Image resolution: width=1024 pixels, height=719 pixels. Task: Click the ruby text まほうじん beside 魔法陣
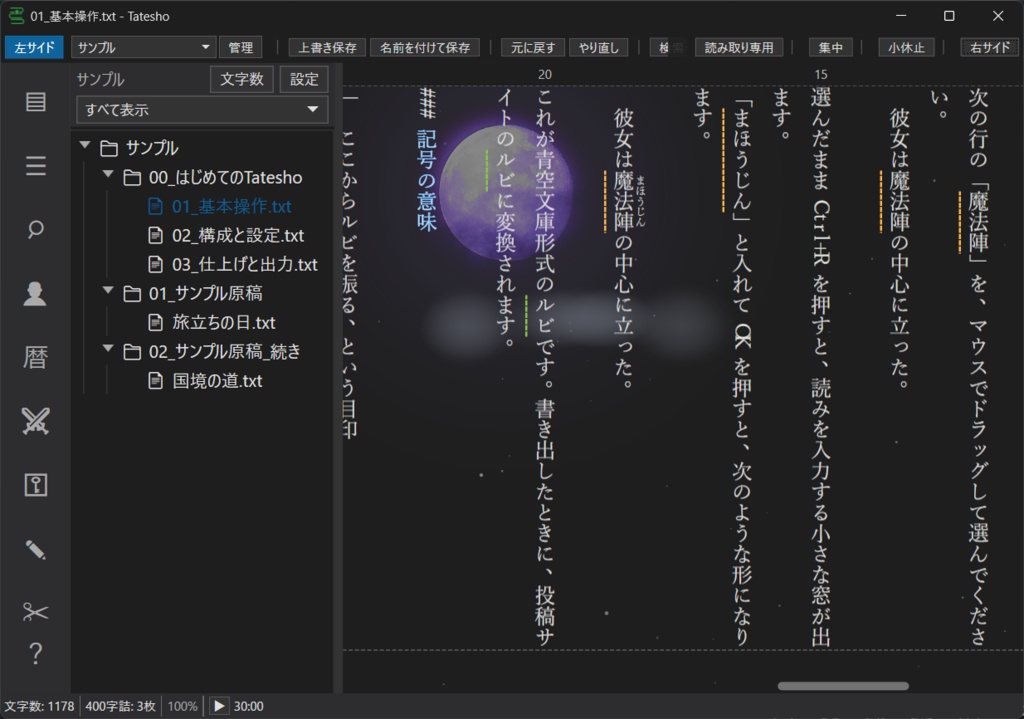tap(640, 201)
